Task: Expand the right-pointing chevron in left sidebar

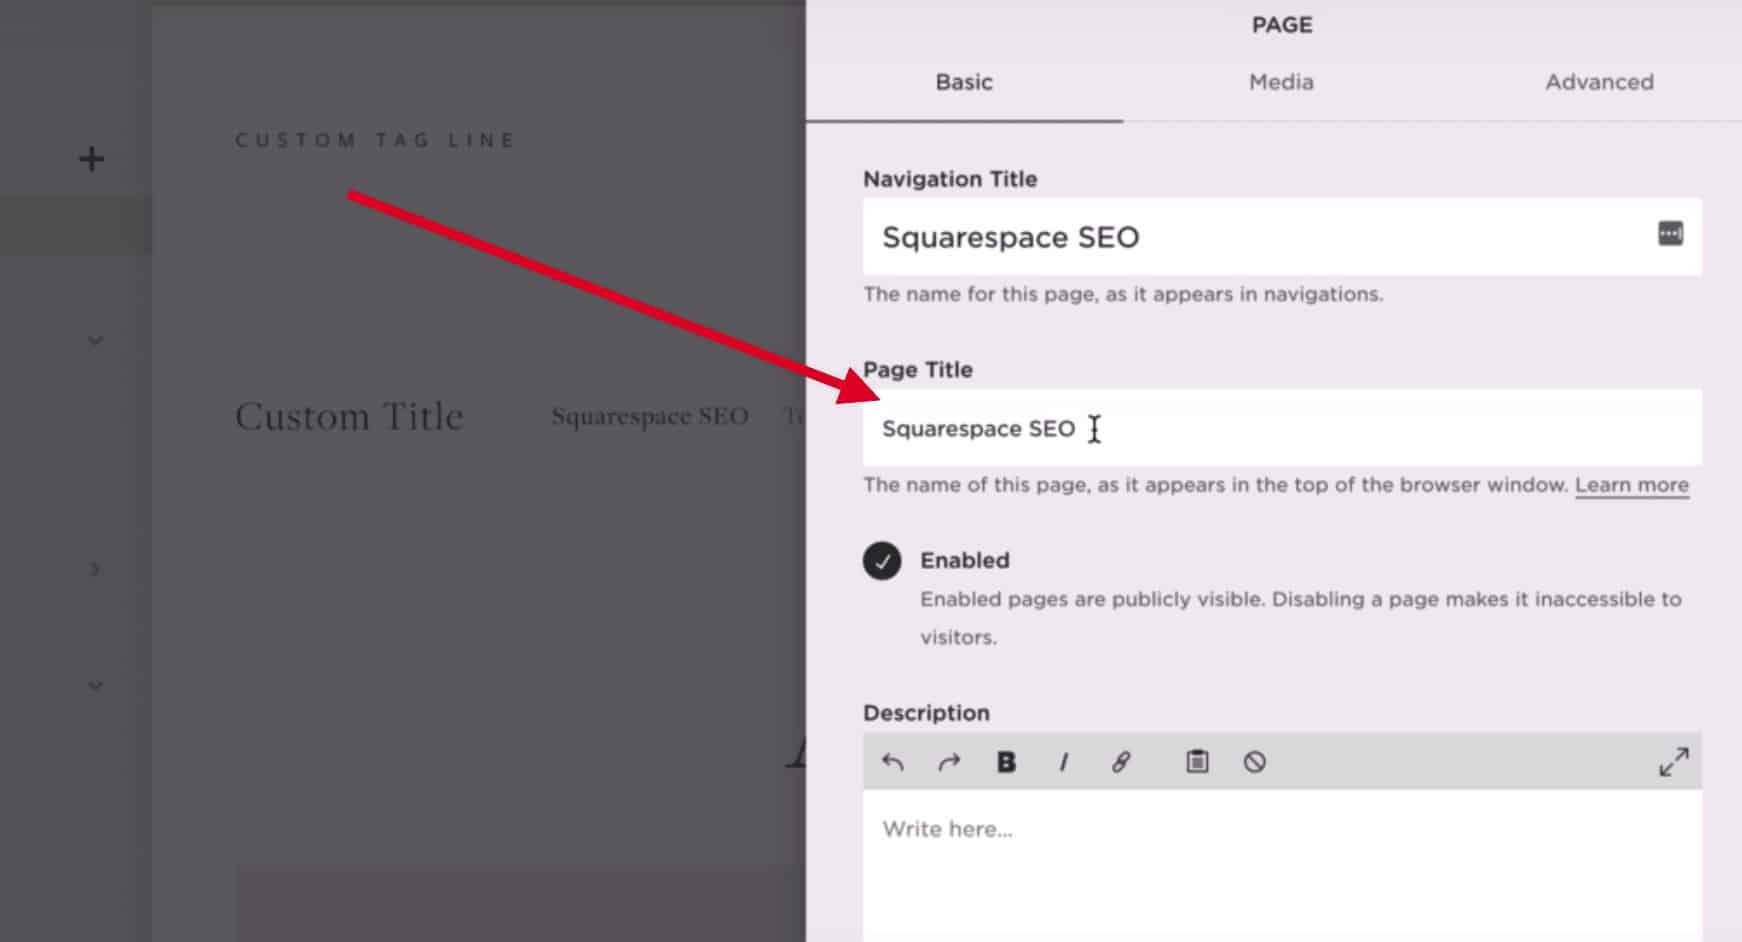Action: click(x=95, y=569)
